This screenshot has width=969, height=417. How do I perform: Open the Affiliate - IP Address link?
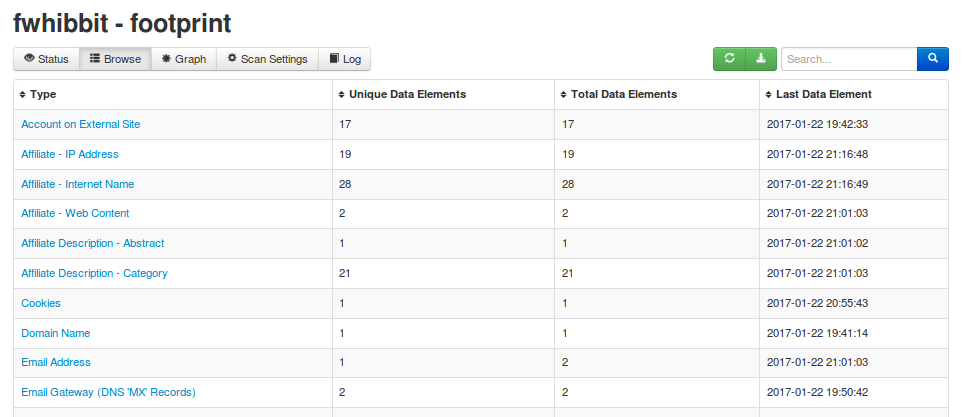(x=69, y=154)
